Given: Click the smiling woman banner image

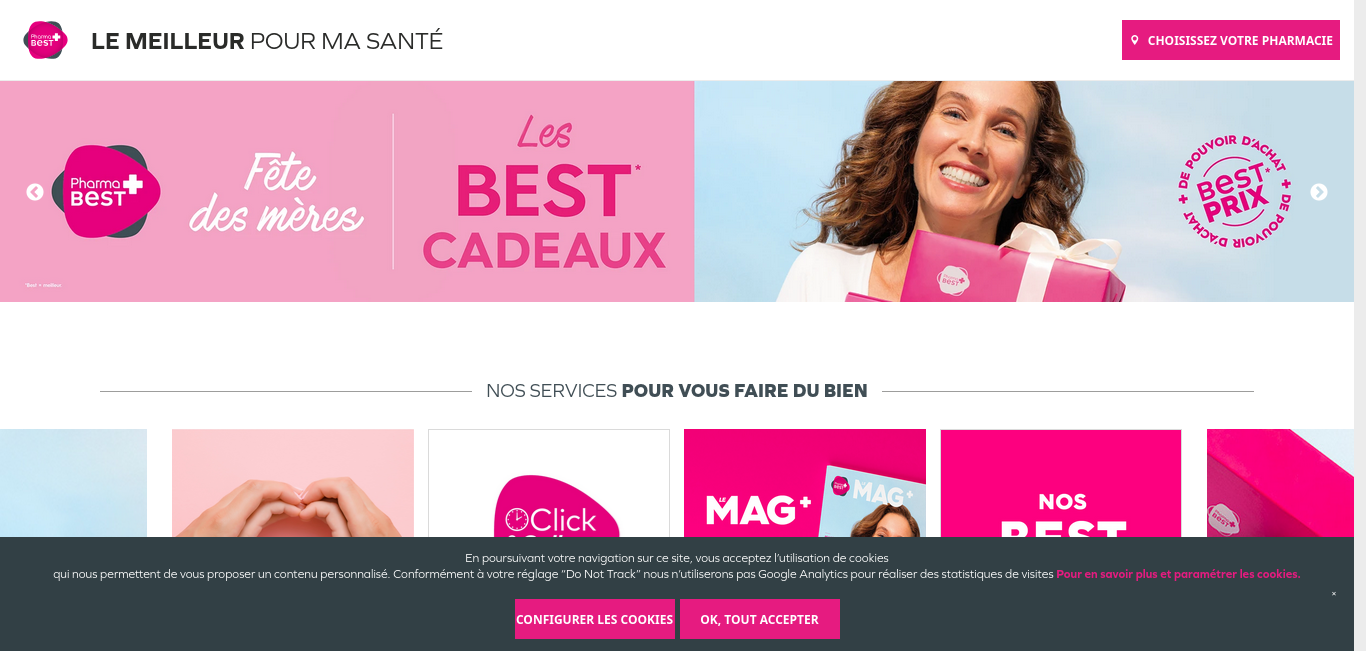Looking at the screenshot, I should 960,191.
